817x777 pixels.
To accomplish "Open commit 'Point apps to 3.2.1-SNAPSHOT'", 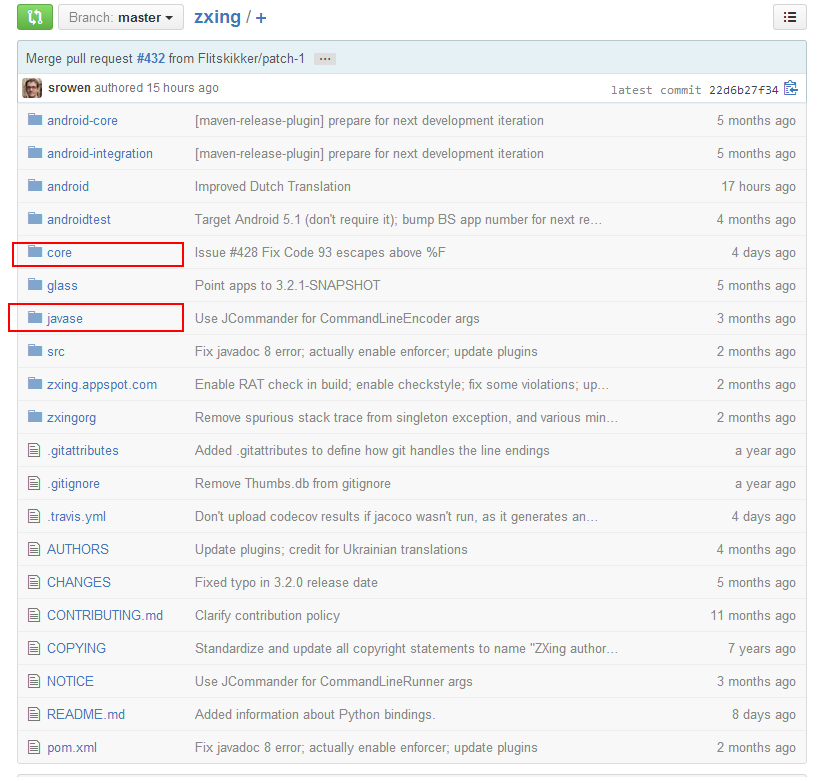I will [x=287, y=285].
